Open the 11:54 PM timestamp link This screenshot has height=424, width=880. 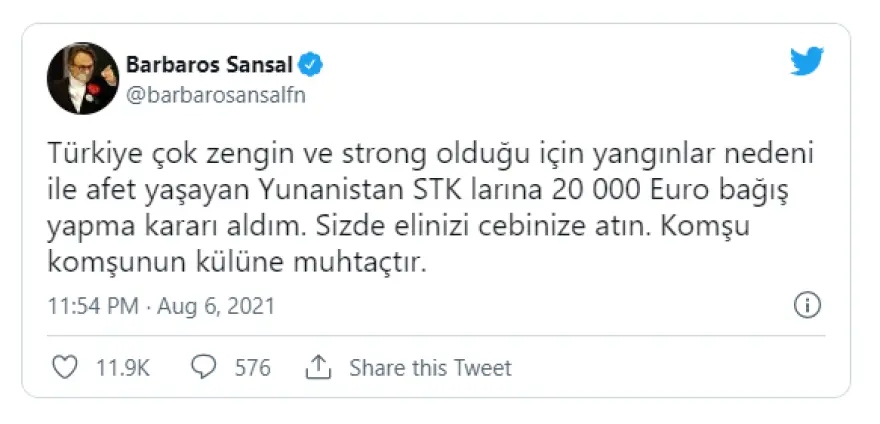tap(93, 305)
